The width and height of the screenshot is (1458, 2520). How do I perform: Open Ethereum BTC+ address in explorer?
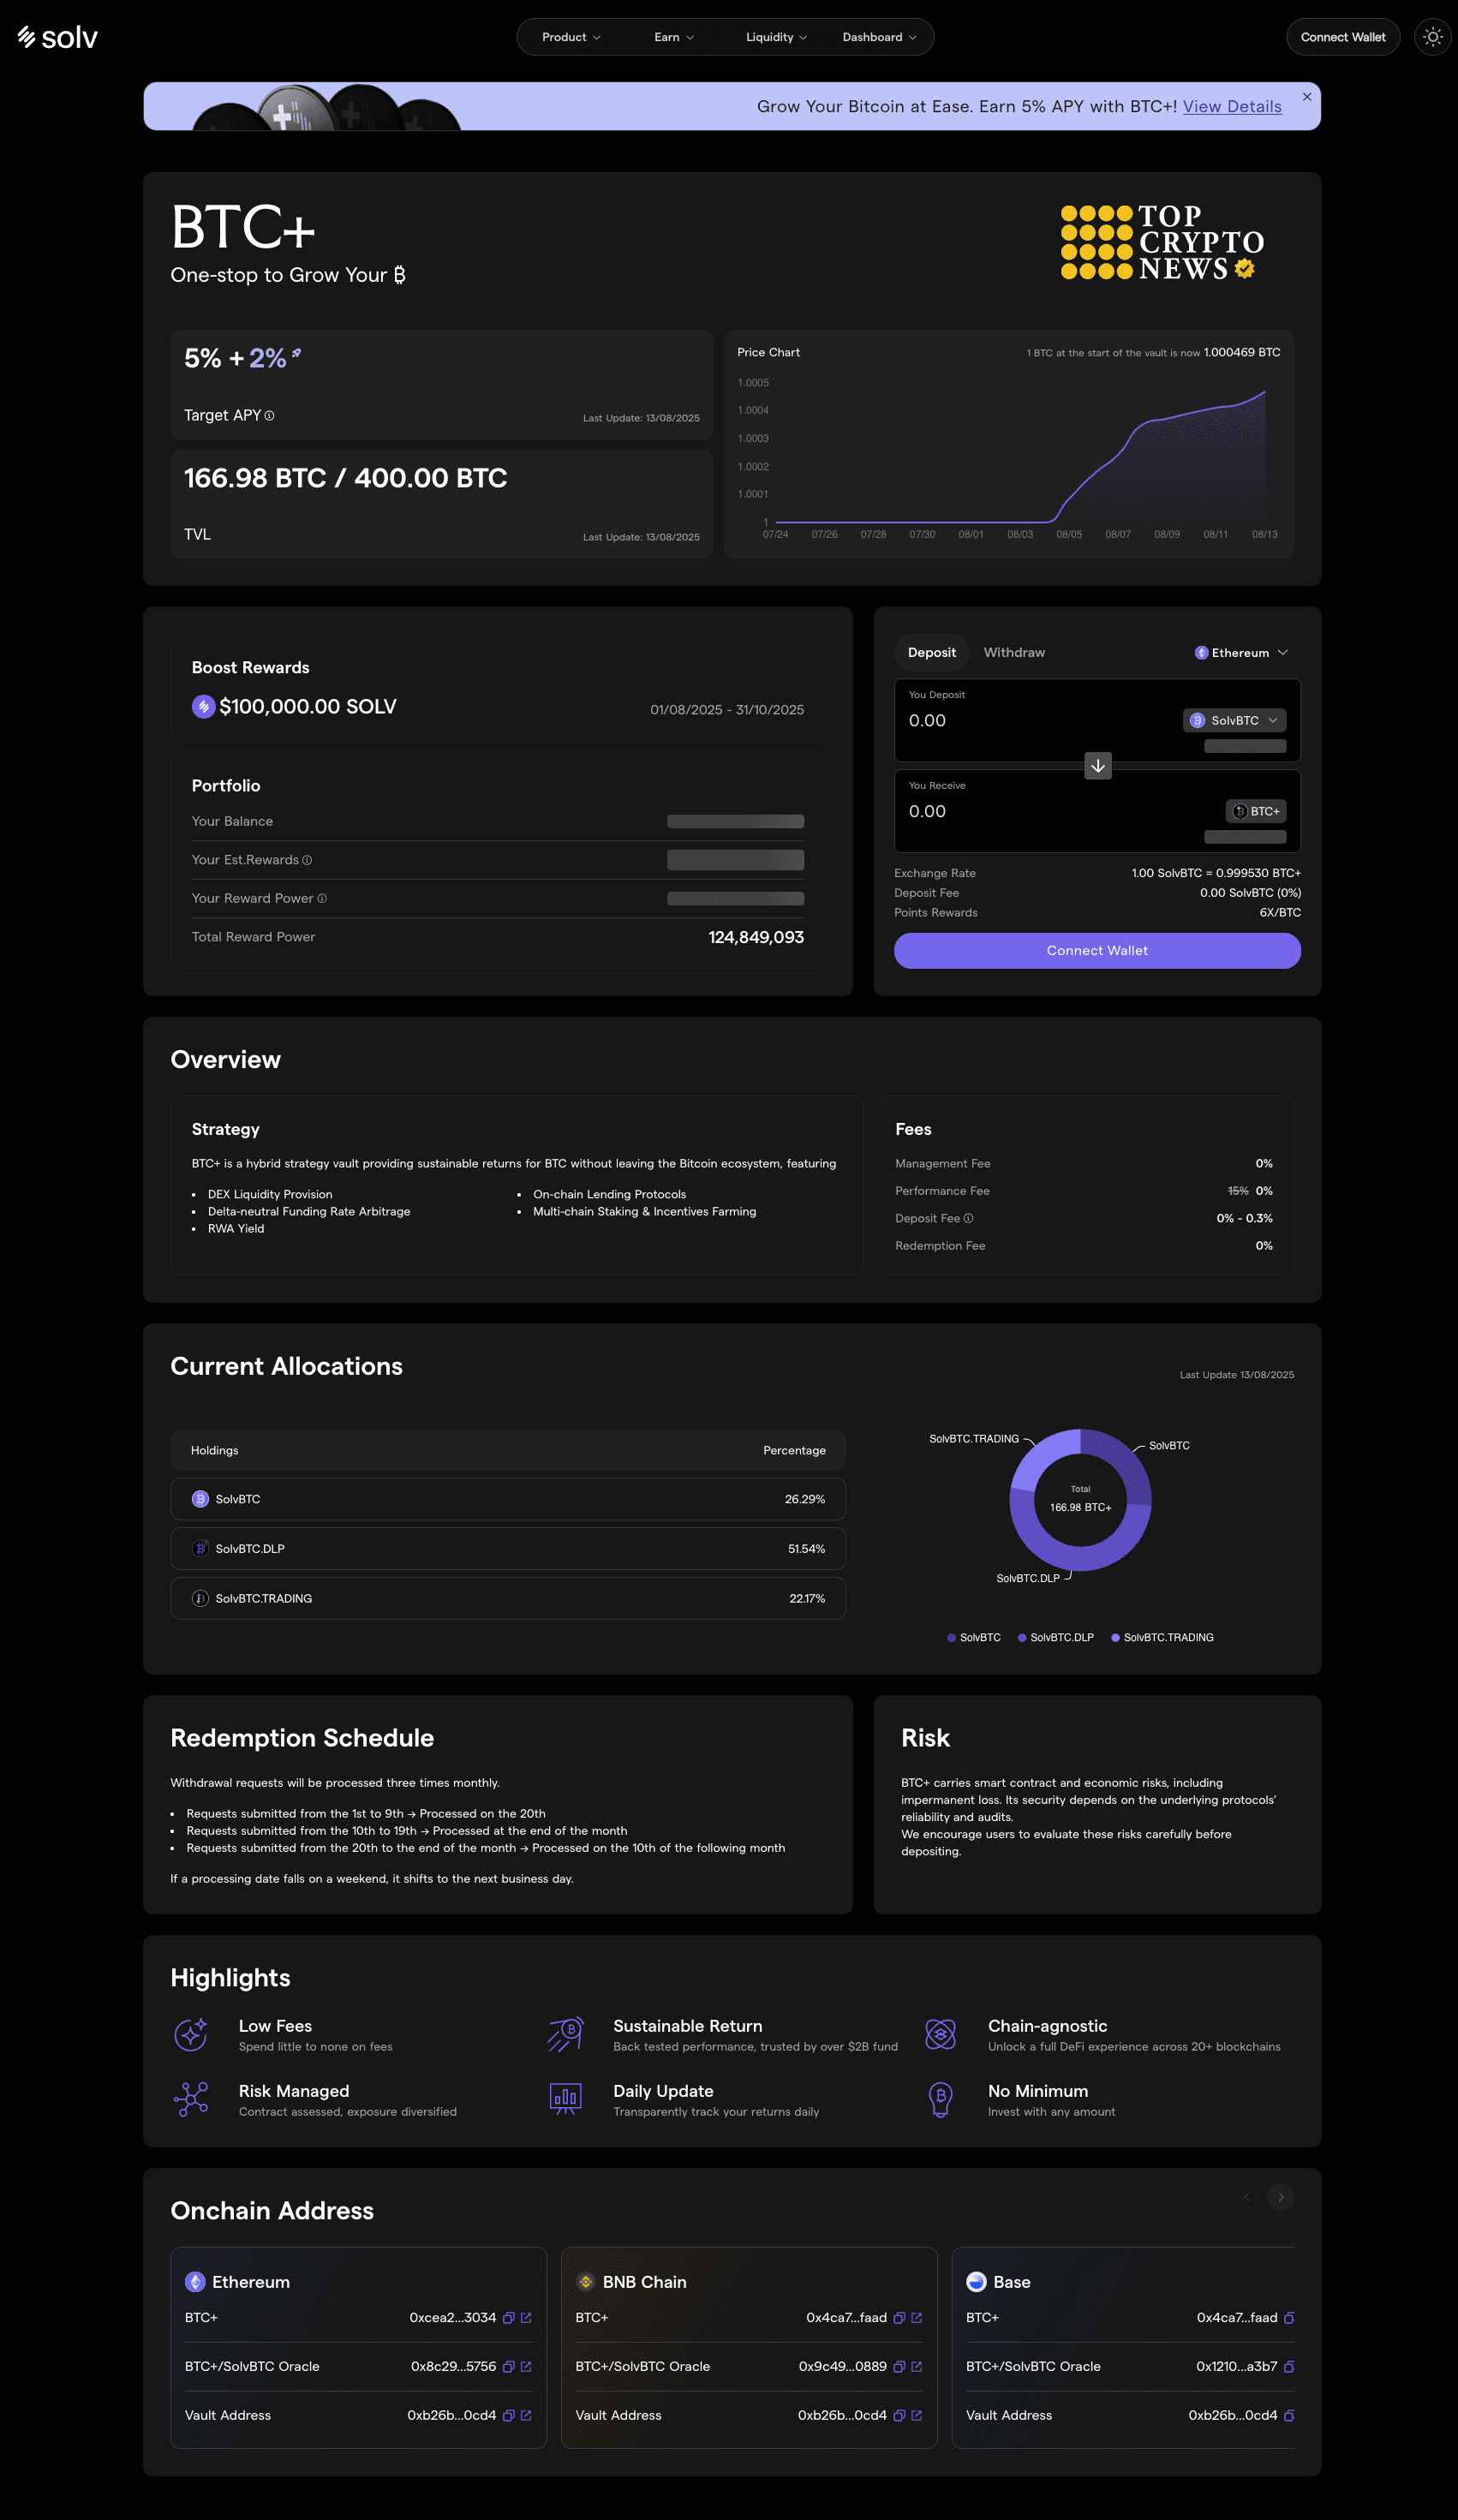tap(526, 2318)
